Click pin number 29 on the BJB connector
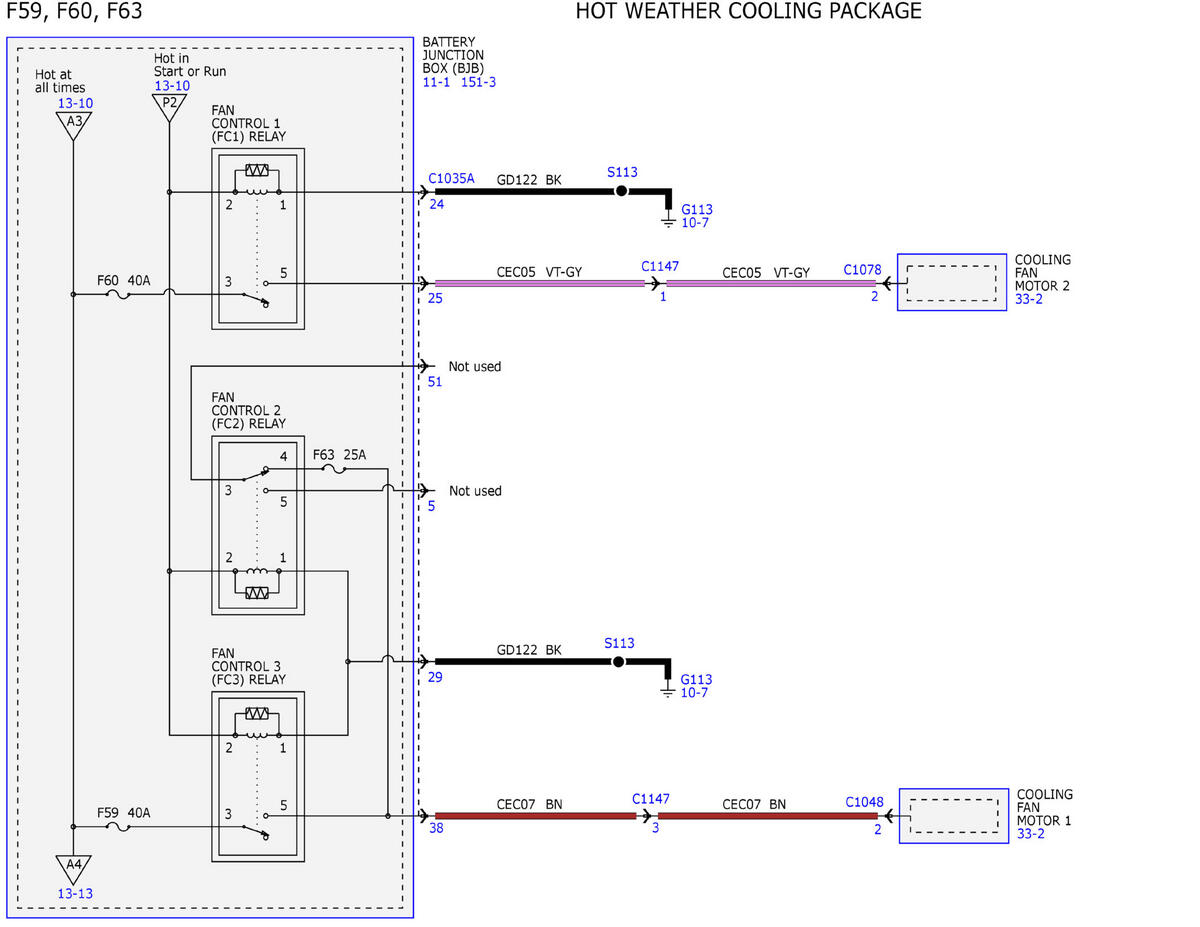 coord(436,677)
